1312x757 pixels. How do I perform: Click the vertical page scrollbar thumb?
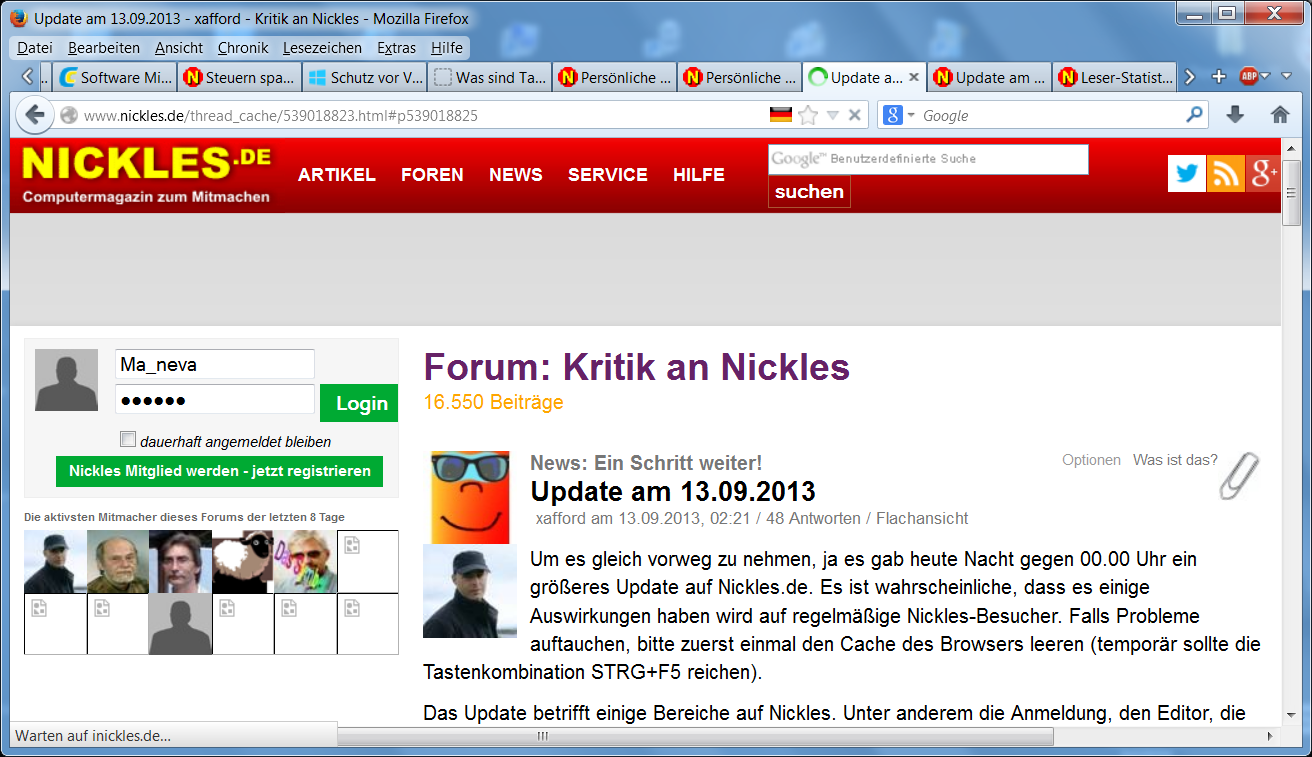tap(1291, 193)
